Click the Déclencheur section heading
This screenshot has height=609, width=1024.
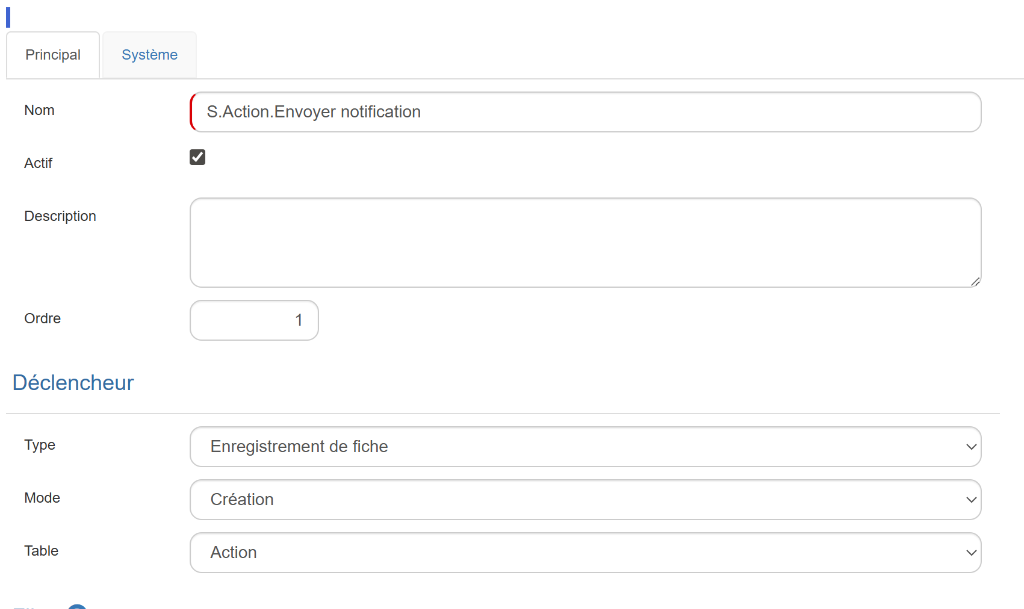73,383
